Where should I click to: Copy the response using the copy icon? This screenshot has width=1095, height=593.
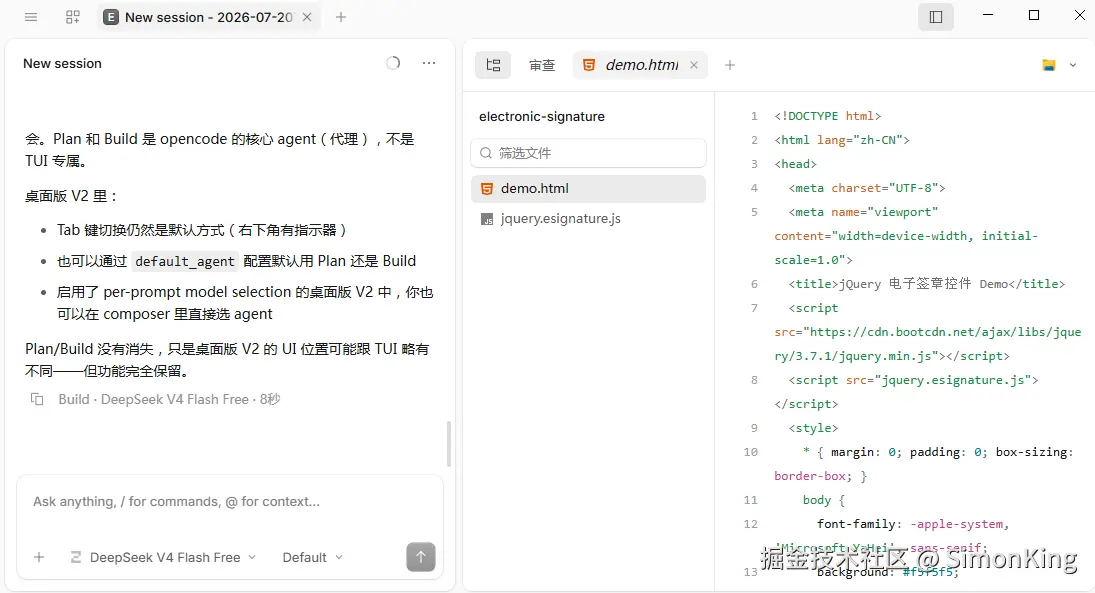[x=37, y=400]
